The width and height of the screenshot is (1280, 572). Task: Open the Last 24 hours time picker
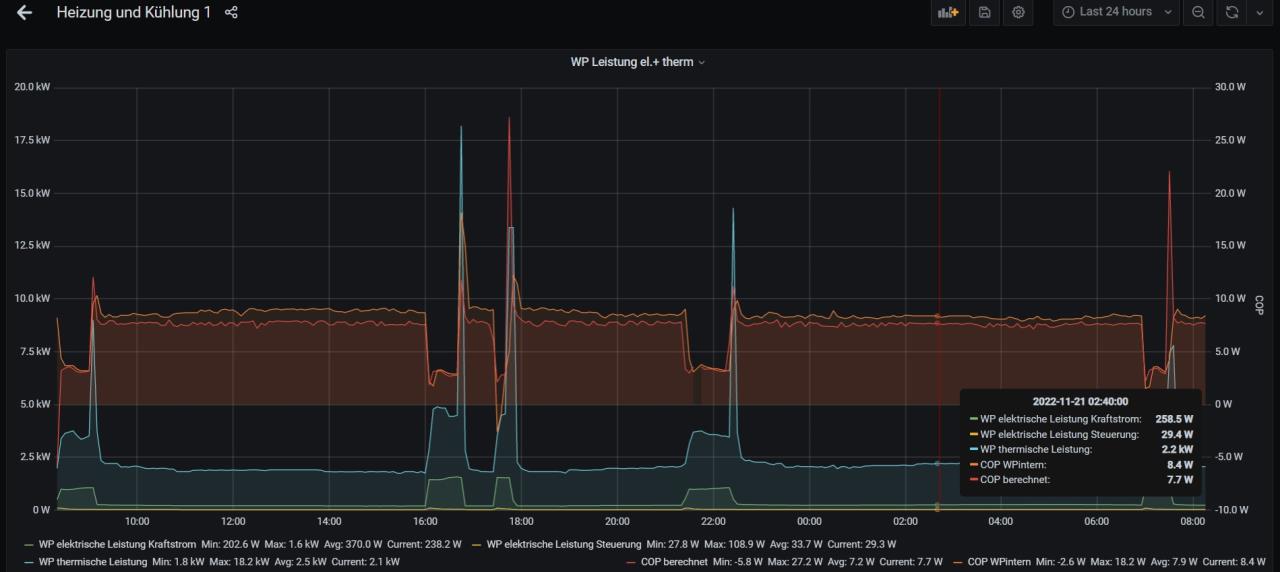[x=1116, y=12]
